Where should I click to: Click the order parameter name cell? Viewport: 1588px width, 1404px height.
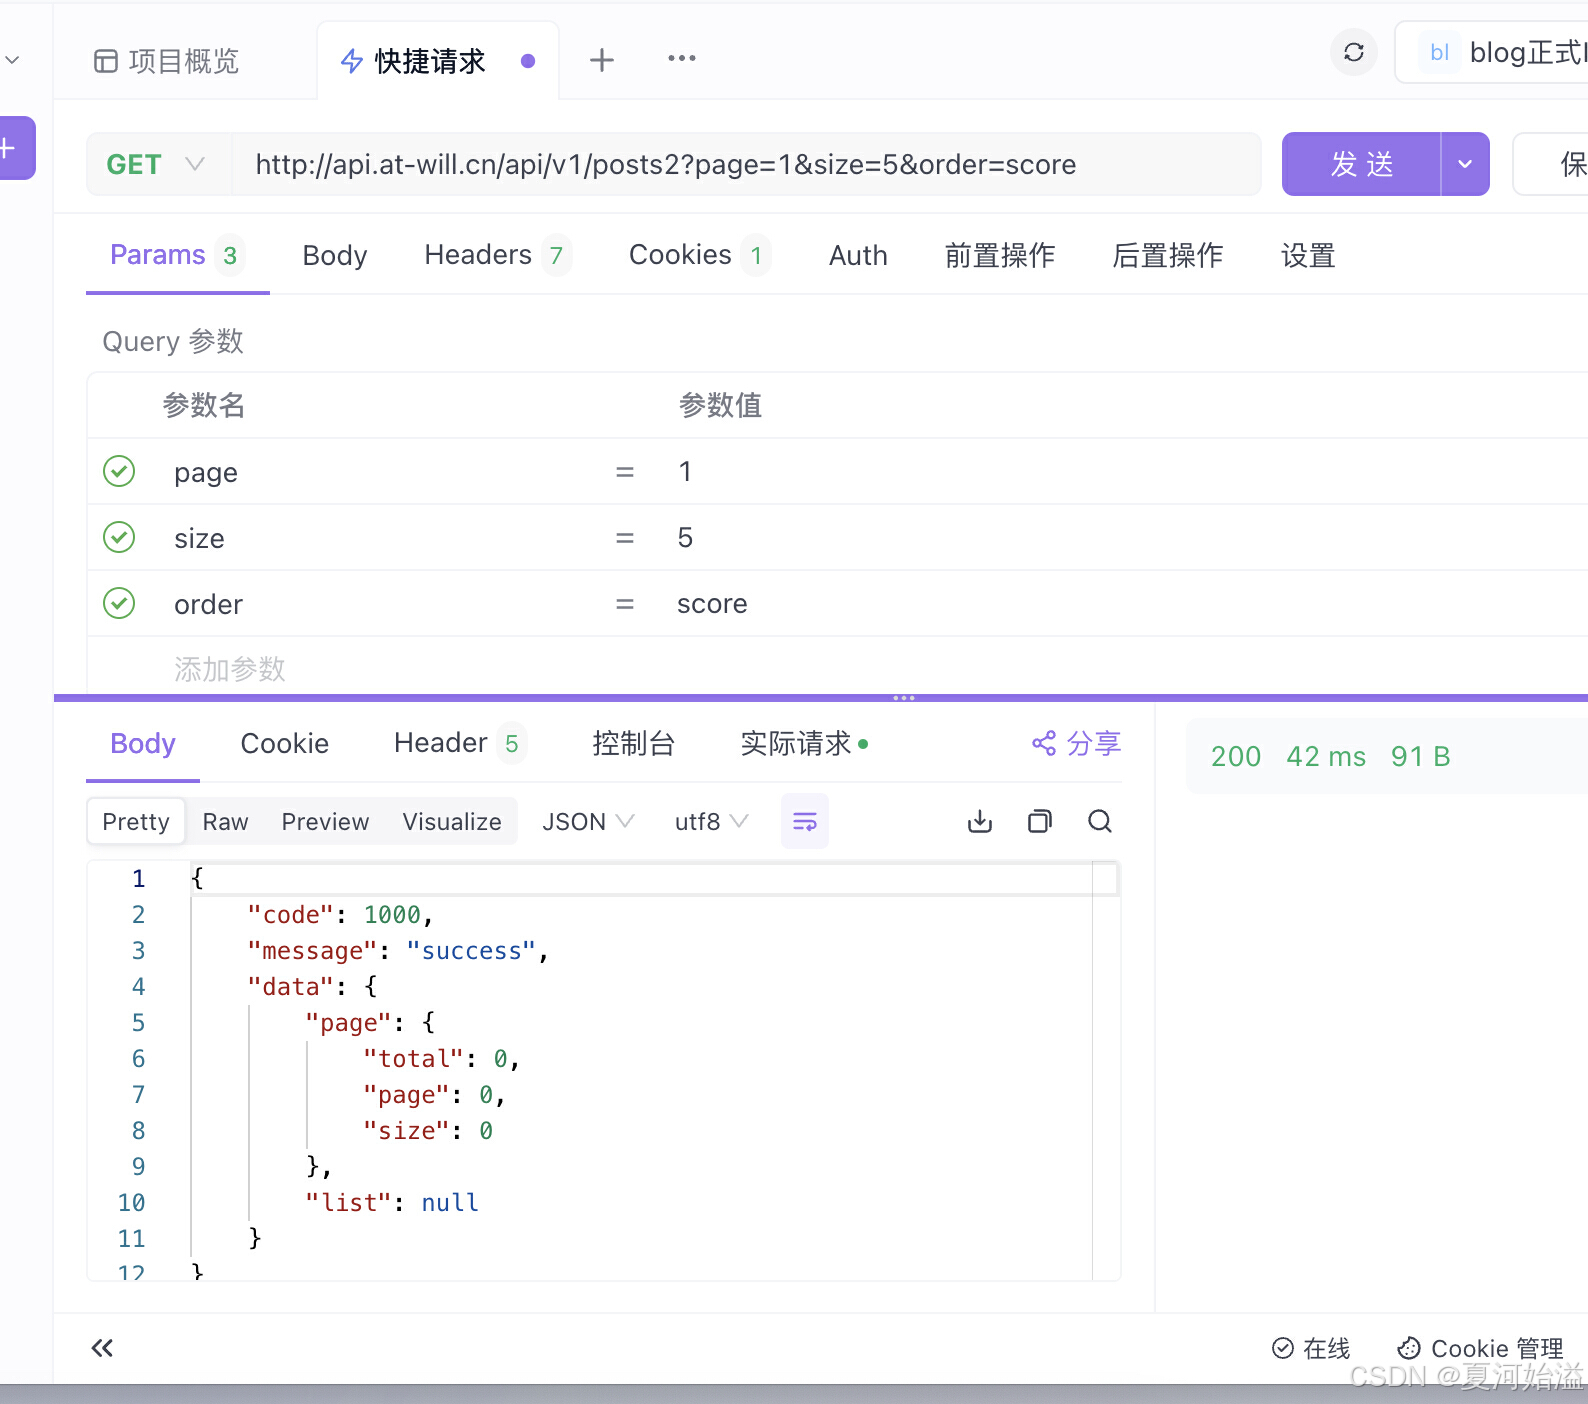(x=209, y=604)
